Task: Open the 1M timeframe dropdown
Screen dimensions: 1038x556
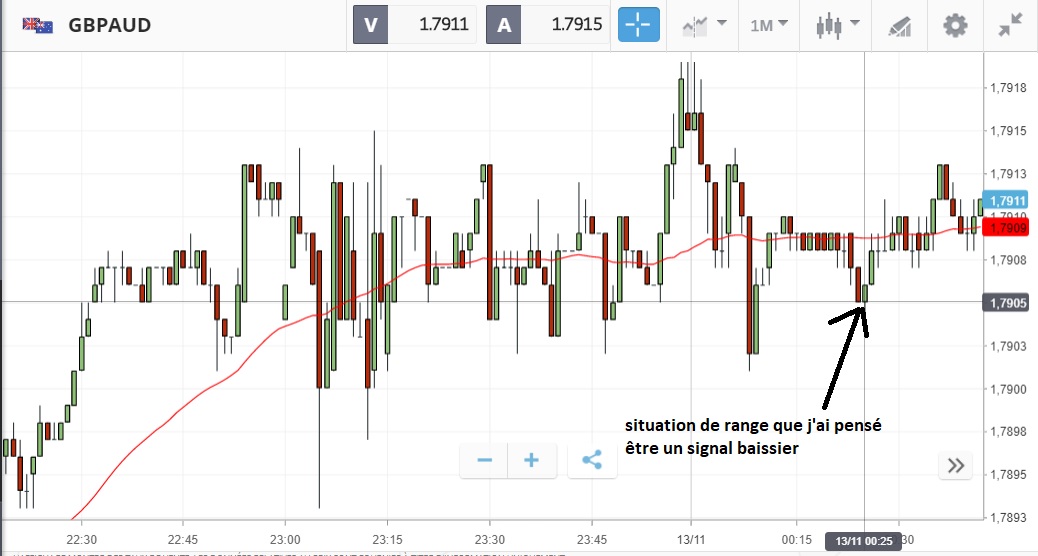Action: [x=769, y=25]
